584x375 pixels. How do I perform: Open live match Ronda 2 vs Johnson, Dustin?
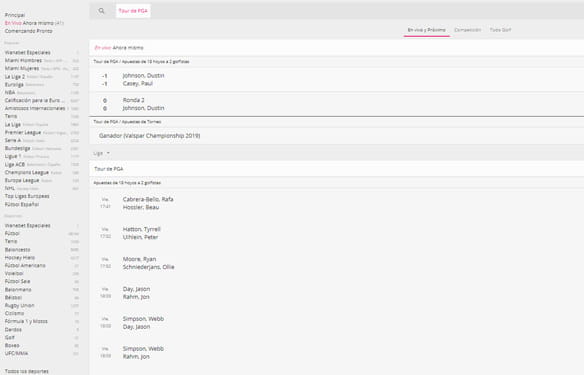pyautogui.click(x=337, y=104)
